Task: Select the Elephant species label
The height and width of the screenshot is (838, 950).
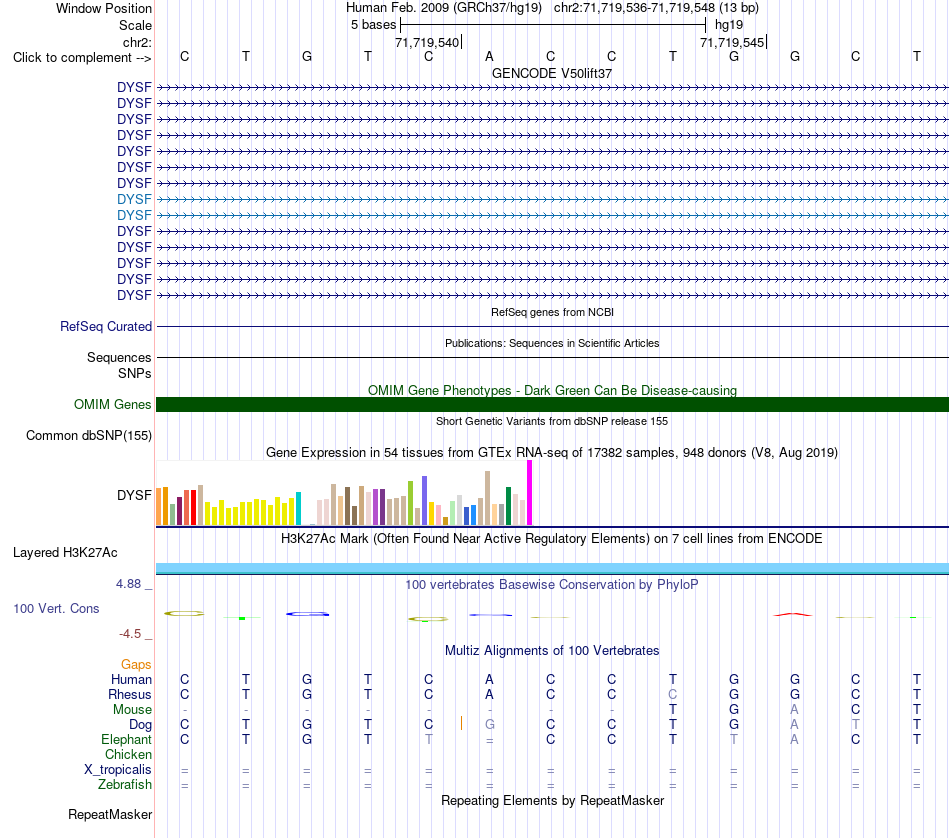Action: click(x=126, y=739)
